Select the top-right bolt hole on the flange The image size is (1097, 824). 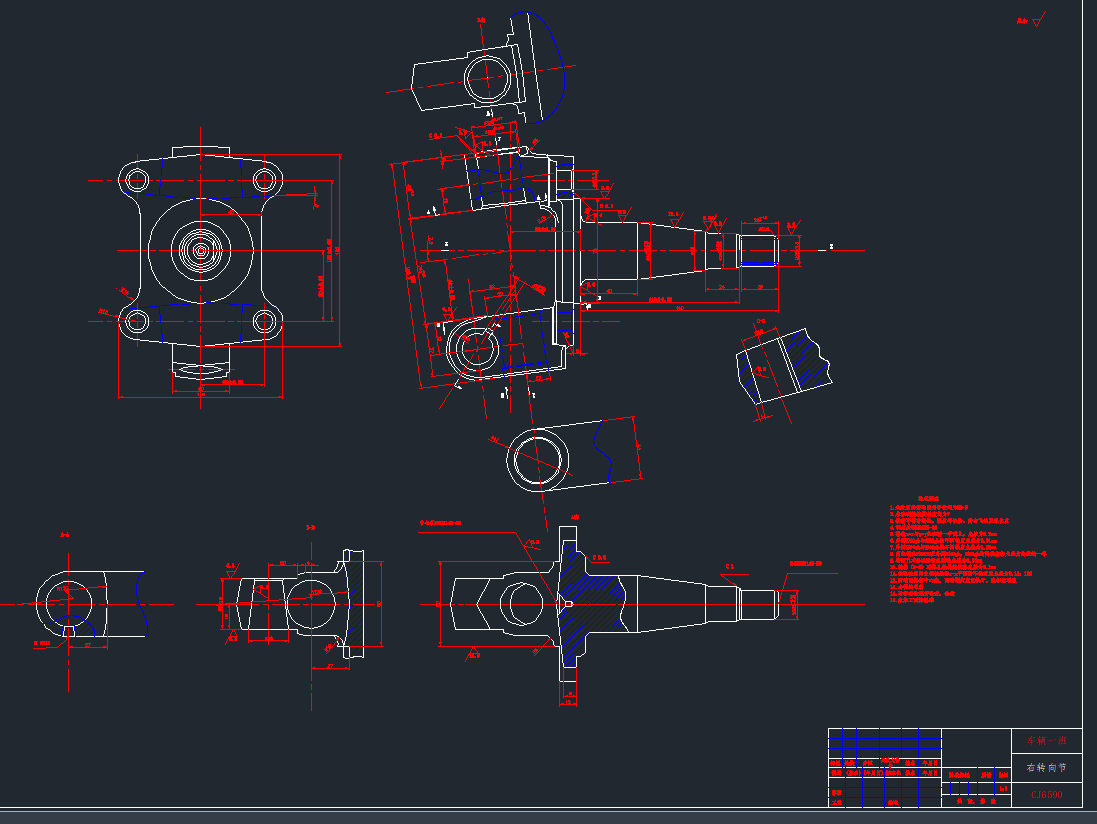(264, 180)
